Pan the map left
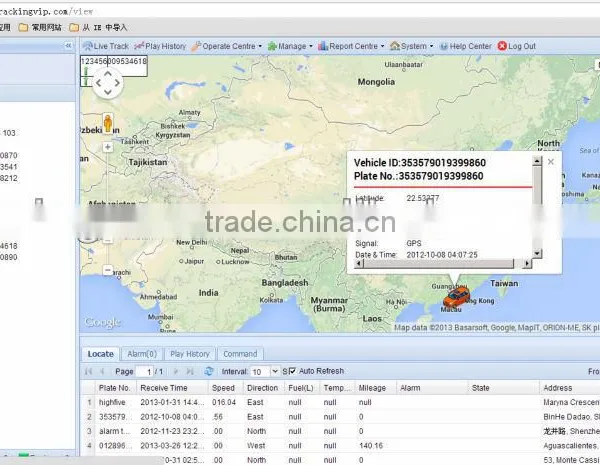The image size is (600, 465). click(99, 83)
